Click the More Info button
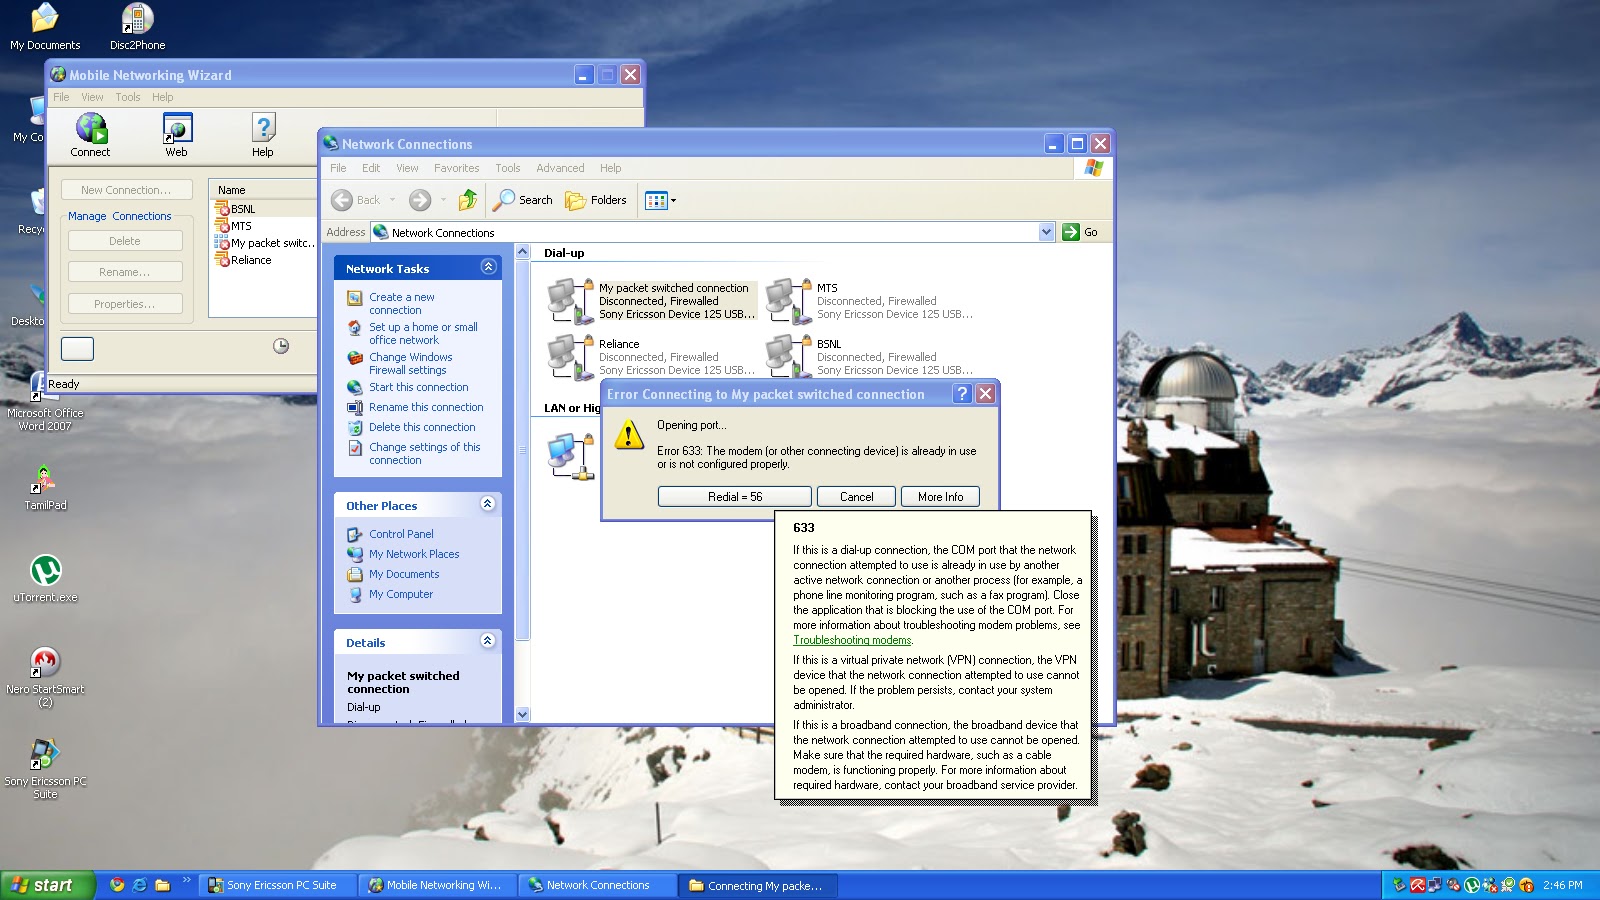The width and height of the screenshot is (1600, 900). [x=940, y=497]
